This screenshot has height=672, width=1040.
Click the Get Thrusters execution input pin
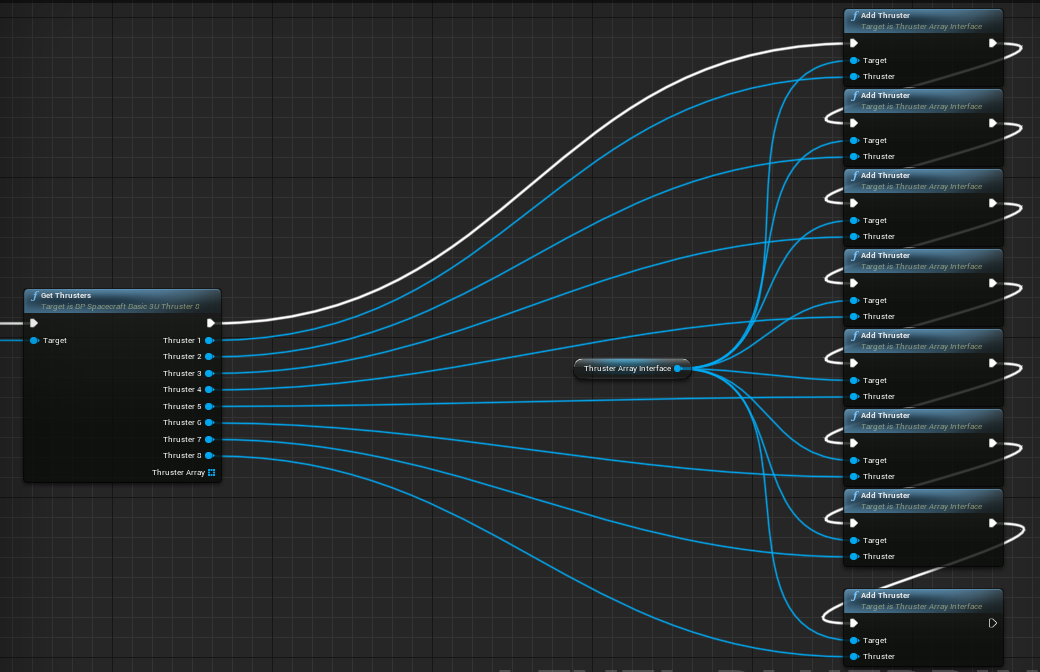(34, 323)
